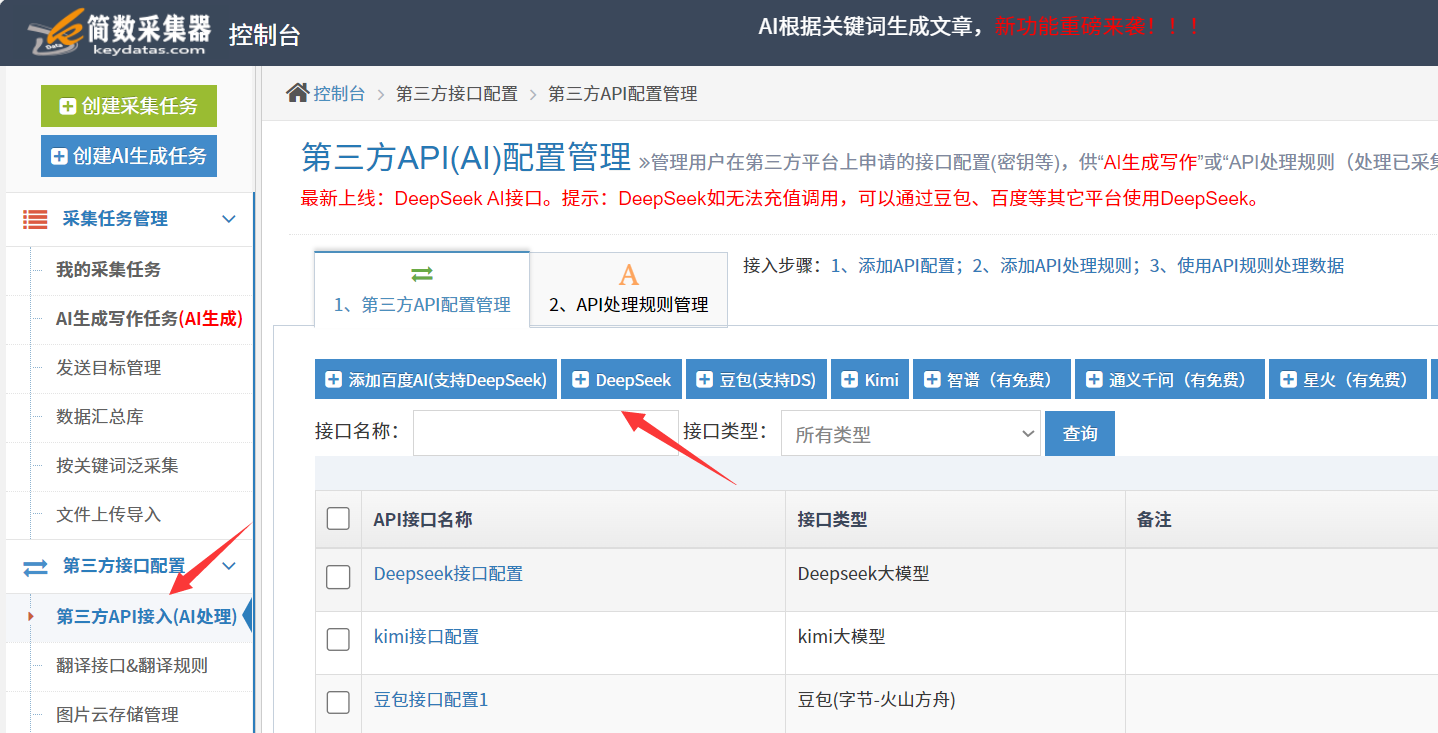Click the DeepSeek add button
The image size is (1438, 733).
(621, 380)
